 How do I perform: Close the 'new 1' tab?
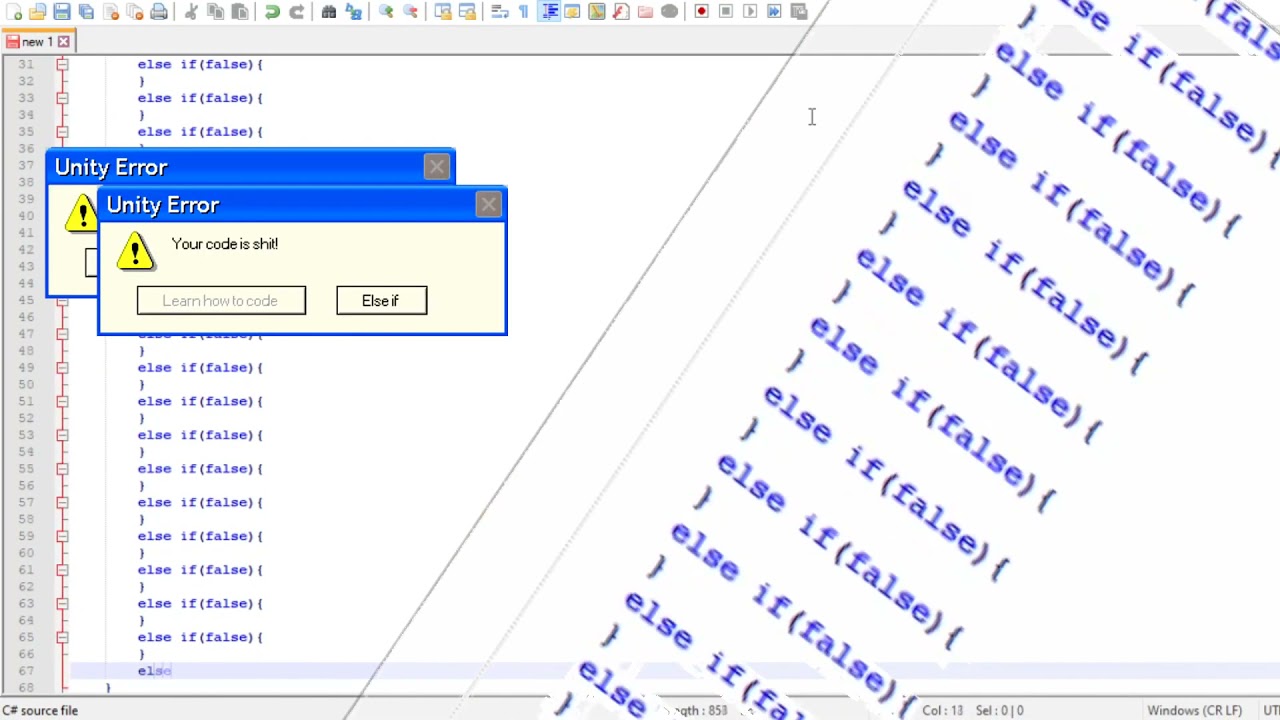tap(64, 42)
